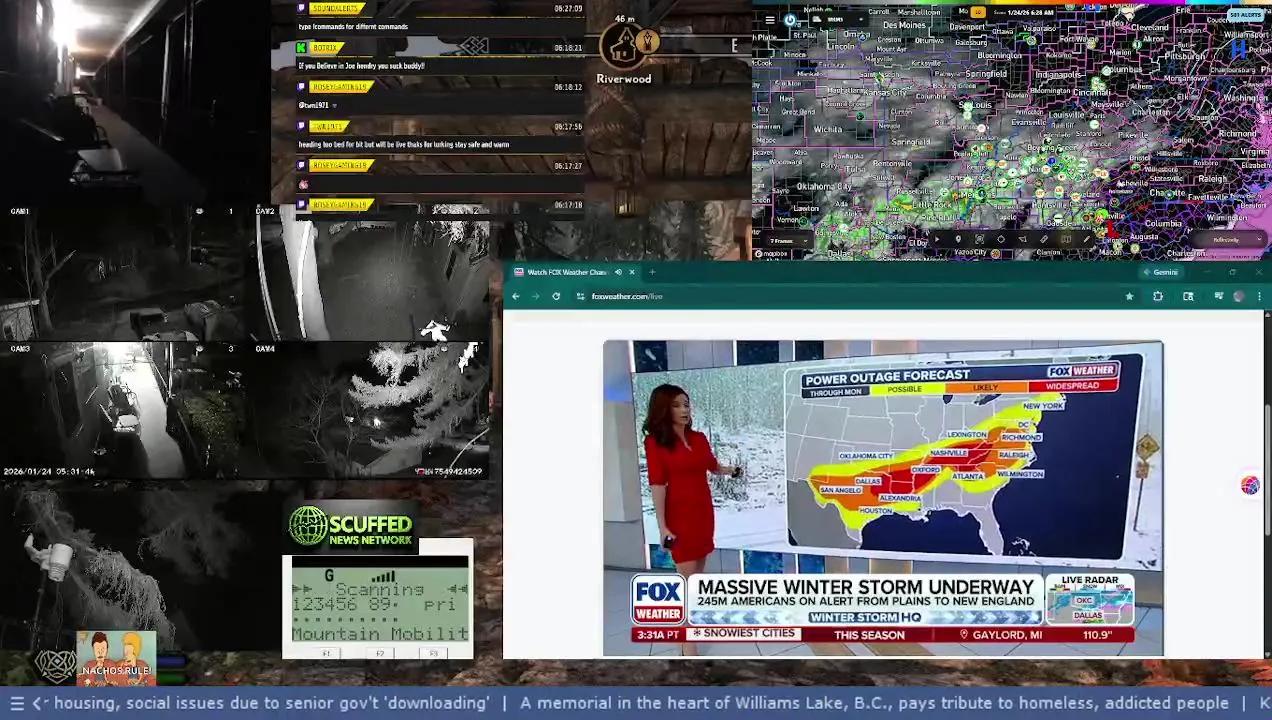Open the Chrome three-dot menu
This screenshot has width=1272, height=720.
point(1259,296)
